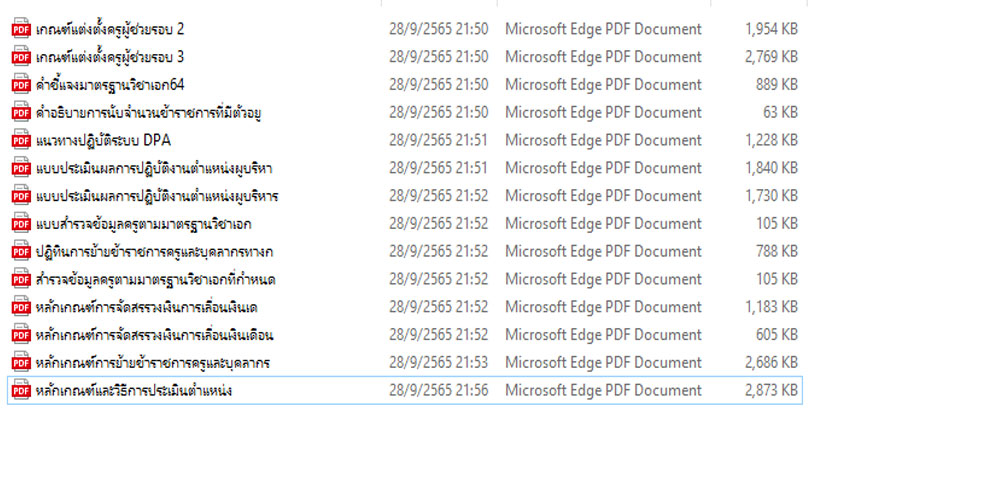Image resolution: width=996 pixels, height=500 pixels.
Task: Click PDF icon of หลักเกณฑ์และวิธีการประเมินตำแหน่ง
Action: tap(20, 390)
